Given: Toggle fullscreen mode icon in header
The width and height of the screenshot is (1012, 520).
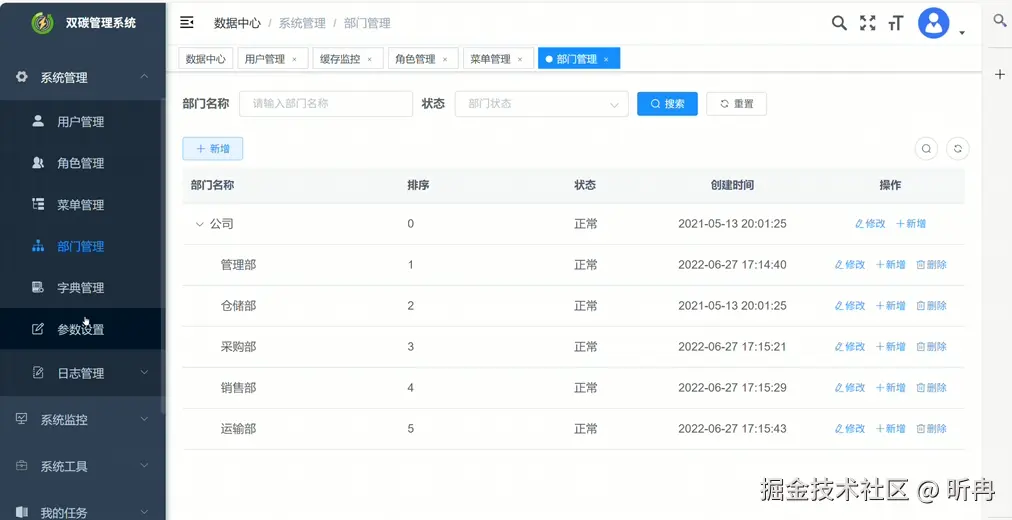Looking at the screenshot, I should [x=867, y=23].
